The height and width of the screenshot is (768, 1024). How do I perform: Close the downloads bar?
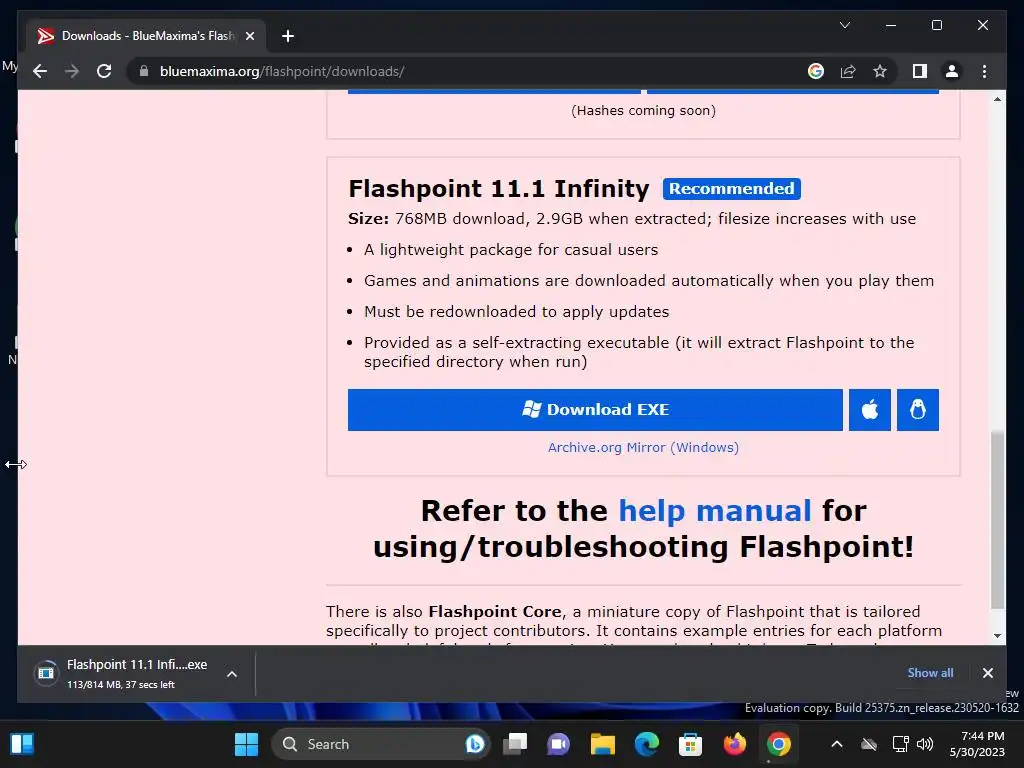coord(987,673)
